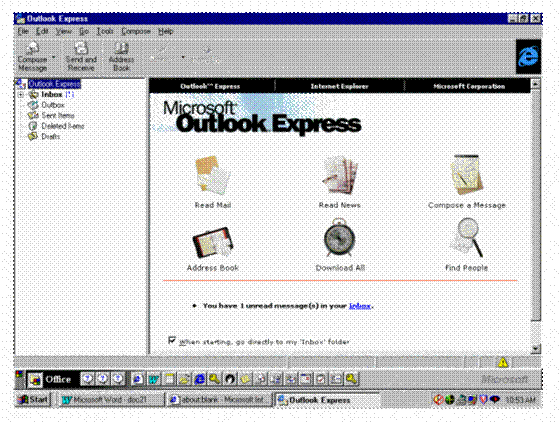Click the yellow warning triangle in status bar
The height and width of the screenshot is (422, 559).
coord(503,363)
